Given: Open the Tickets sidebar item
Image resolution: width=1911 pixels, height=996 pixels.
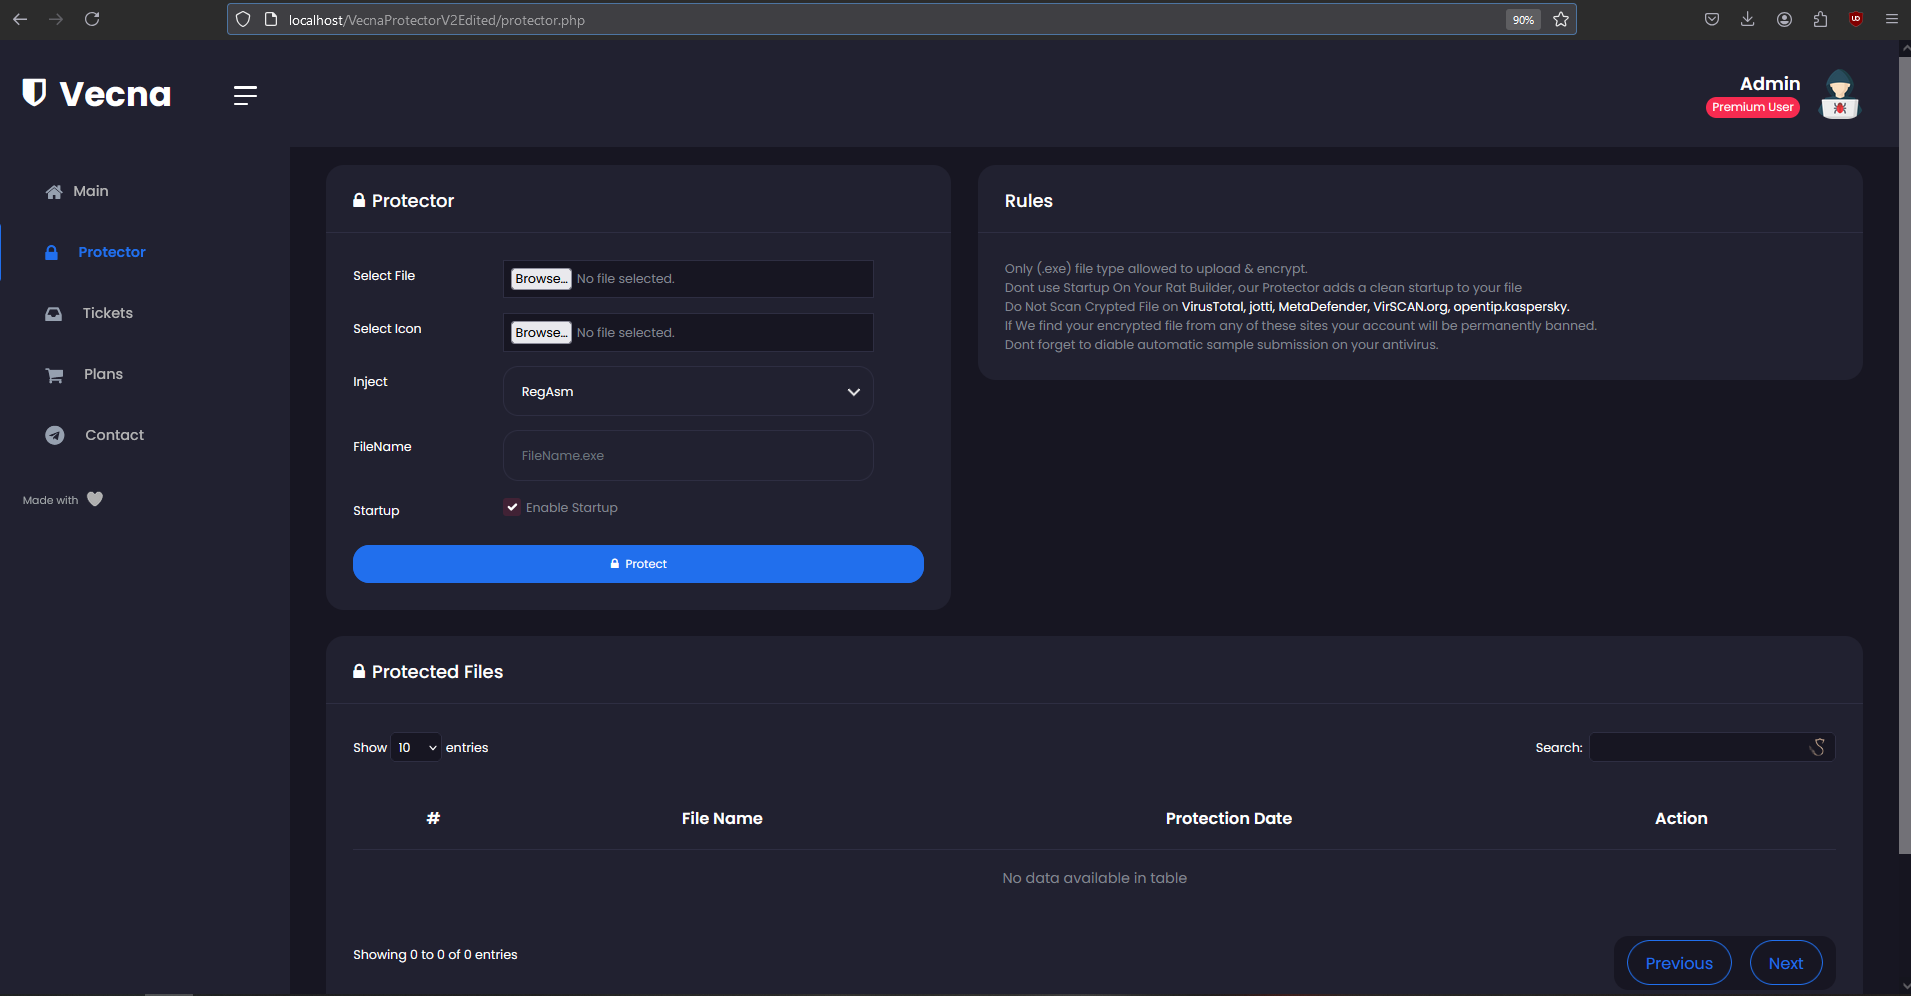Looking at the screenshot, I should [89, 313].
